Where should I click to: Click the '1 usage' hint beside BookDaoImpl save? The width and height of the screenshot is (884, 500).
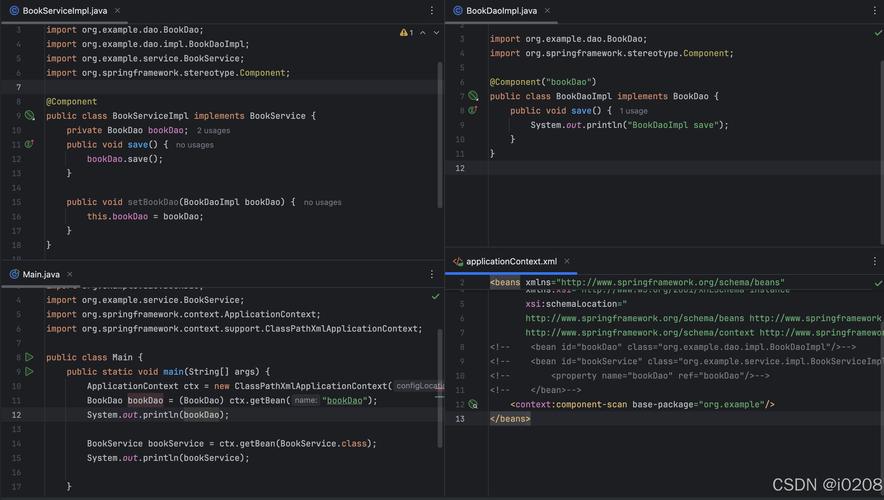pos(633,111)
